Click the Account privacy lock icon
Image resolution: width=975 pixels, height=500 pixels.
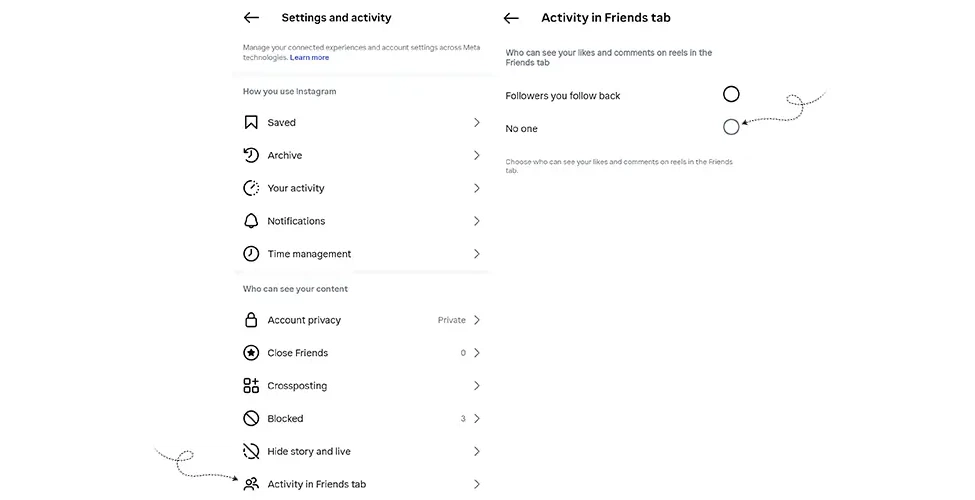click(x=251, y=320)
